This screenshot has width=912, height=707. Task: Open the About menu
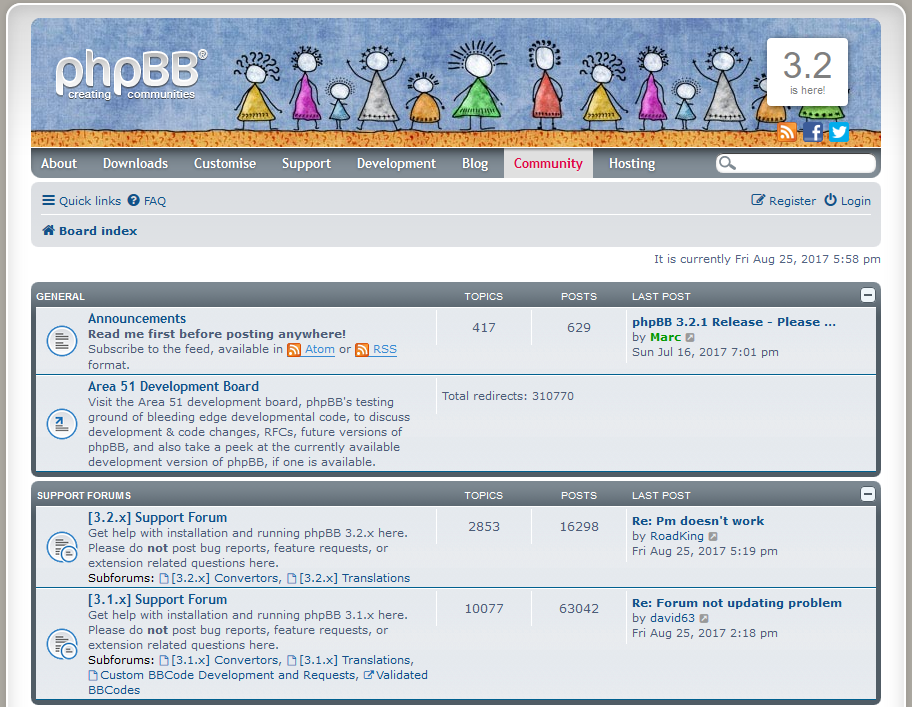click(59, 163)
